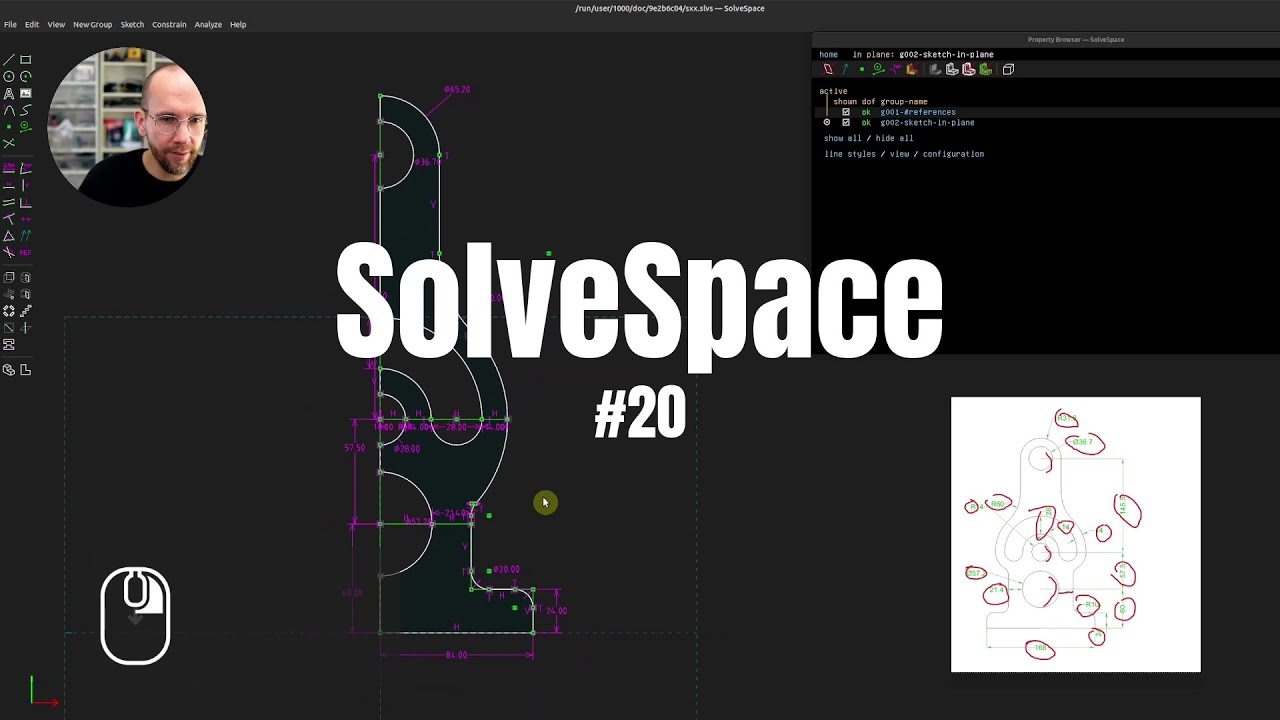Open the Analyze menu
This screenshot has height=720, width=1280.
click(208, 24)
